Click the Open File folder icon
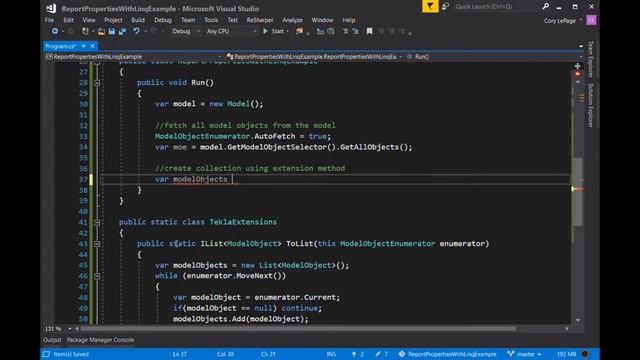The image size is (640, 360). point(101,31)
